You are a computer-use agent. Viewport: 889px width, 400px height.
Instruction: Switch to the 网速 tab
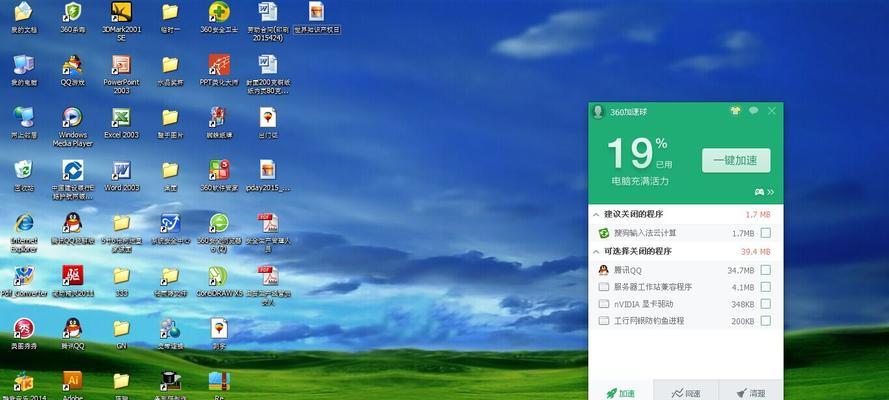coord(686,393)
